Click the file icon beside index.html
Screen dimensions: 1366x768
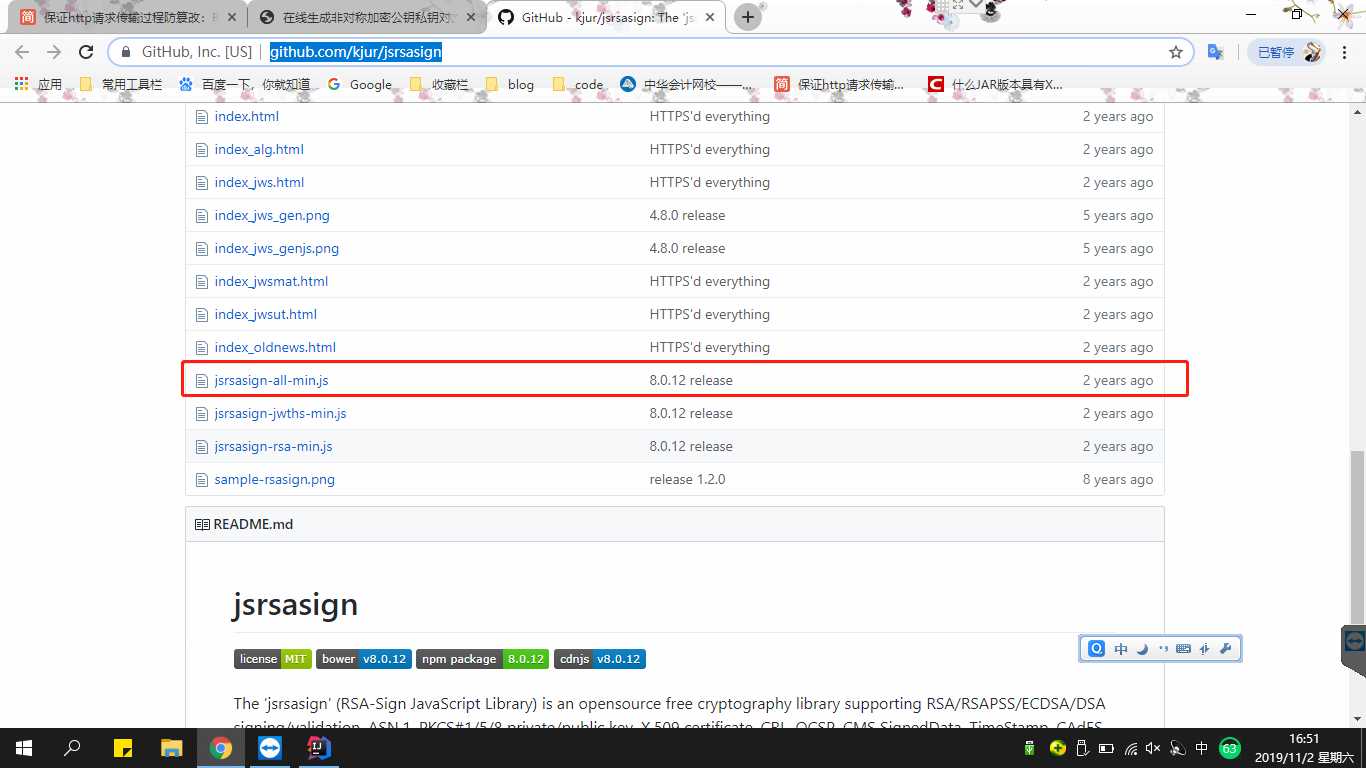[202, 116]
